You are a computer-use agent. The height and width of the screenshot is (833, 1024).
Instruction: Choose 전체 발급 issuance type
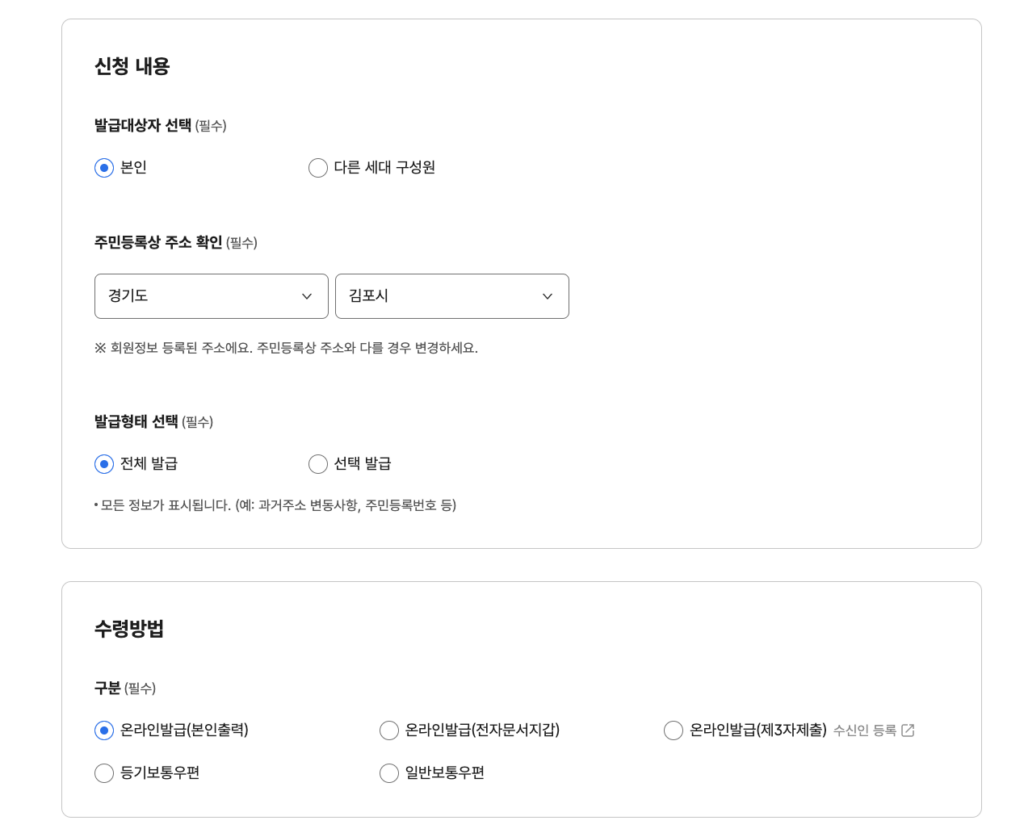[x=104, y=463]
